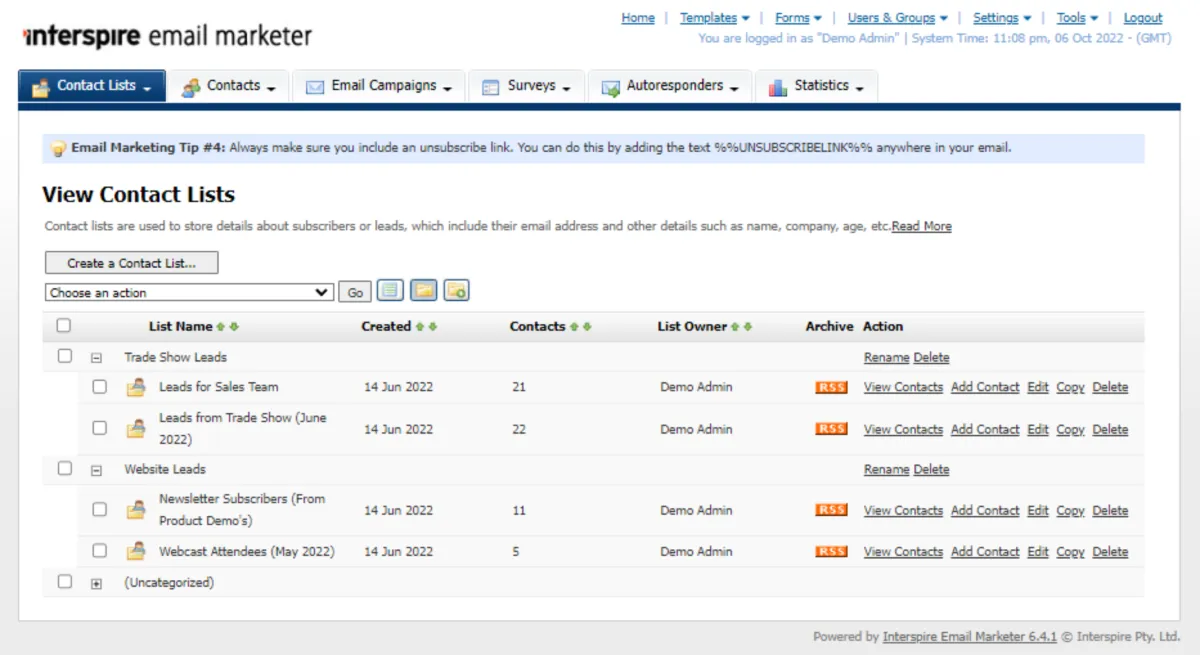Click the folder icon beside Newsletter Subscribers list
This screenshot has width=1200, height=655.
pyautogui.click(x=135, y=510)
